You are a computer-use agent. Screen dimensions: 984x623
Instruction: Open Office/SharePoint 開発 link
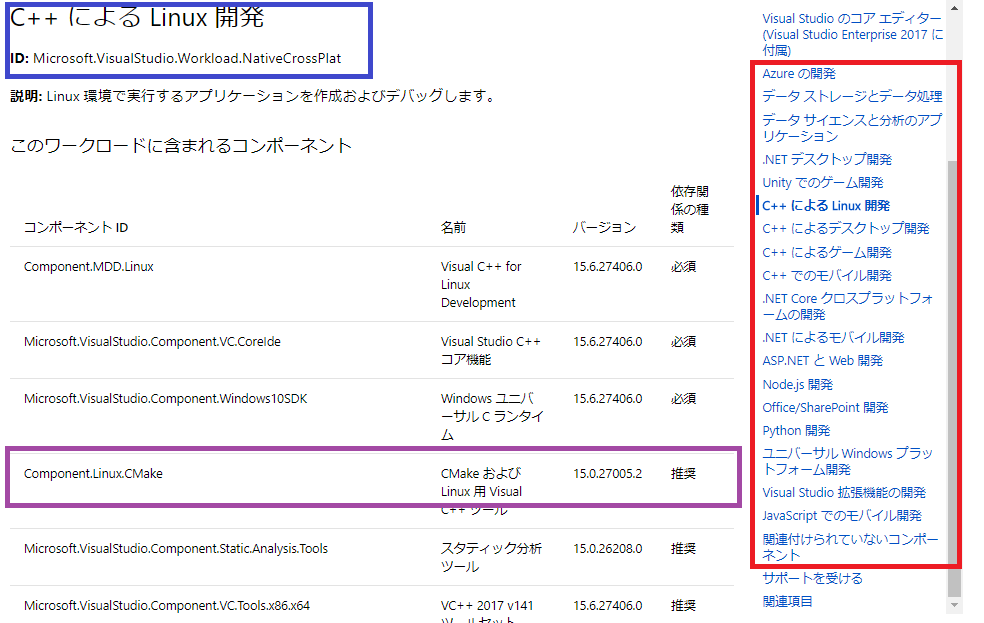pyautogui.click(x=825, y=408)
